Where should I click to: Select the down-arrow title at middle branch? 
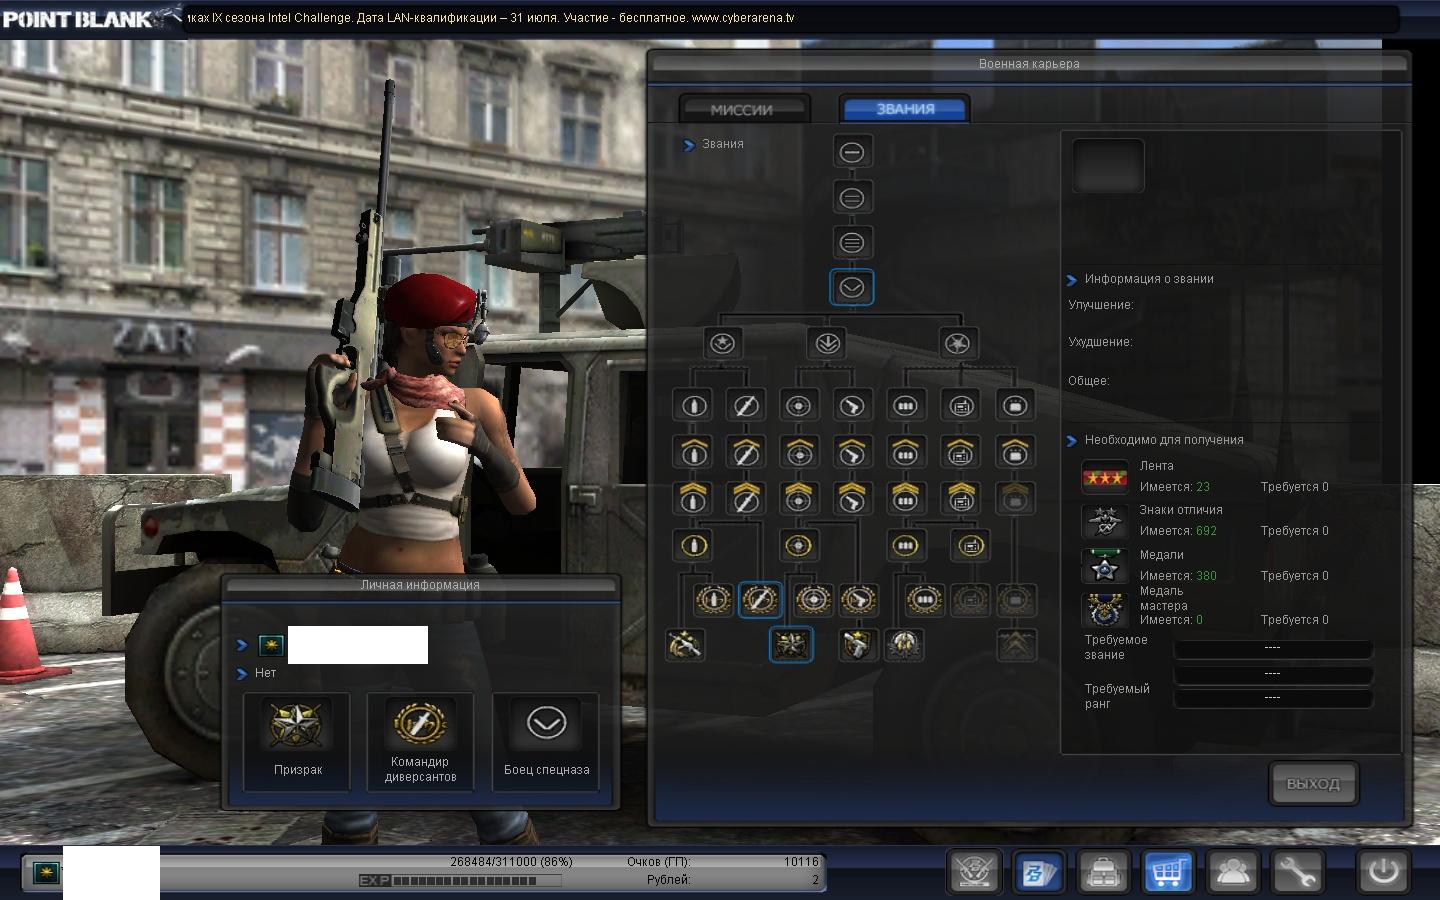point(827,343)
